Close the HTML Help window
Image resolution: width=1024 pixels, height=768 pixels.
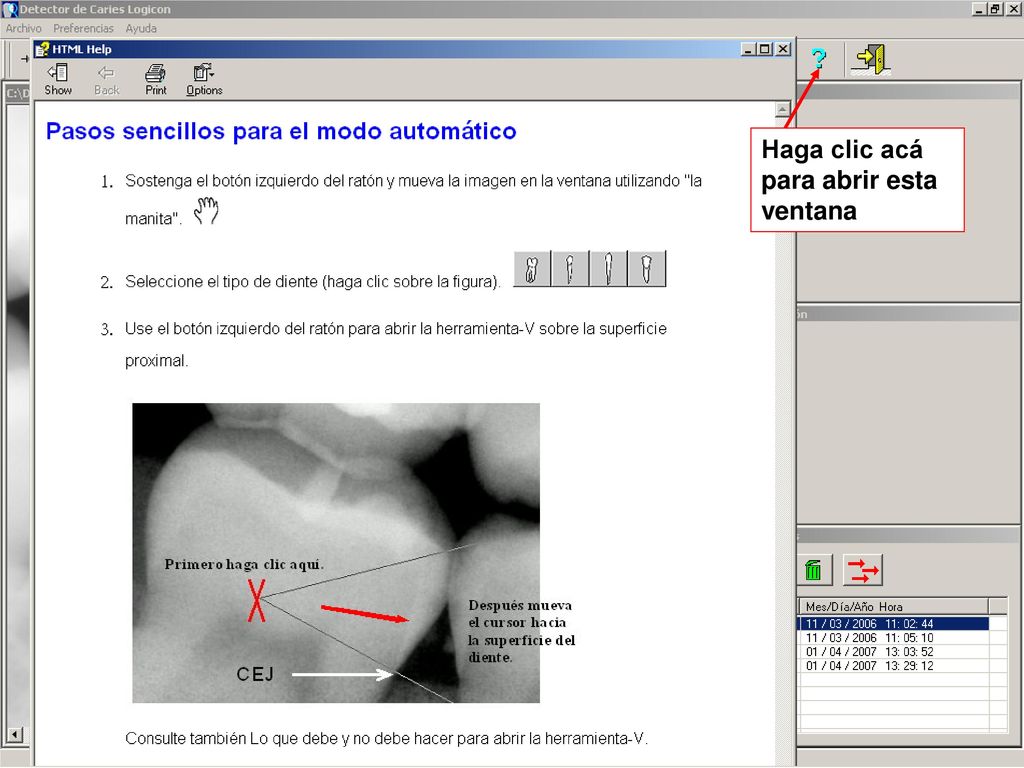click(783, 49)
